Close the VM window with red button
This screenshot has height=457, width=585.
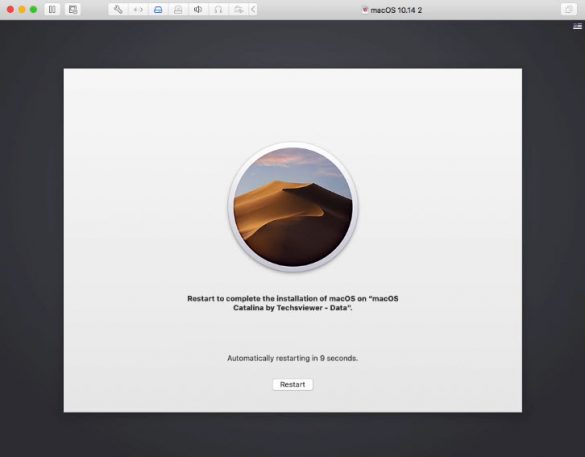point(10,10)
